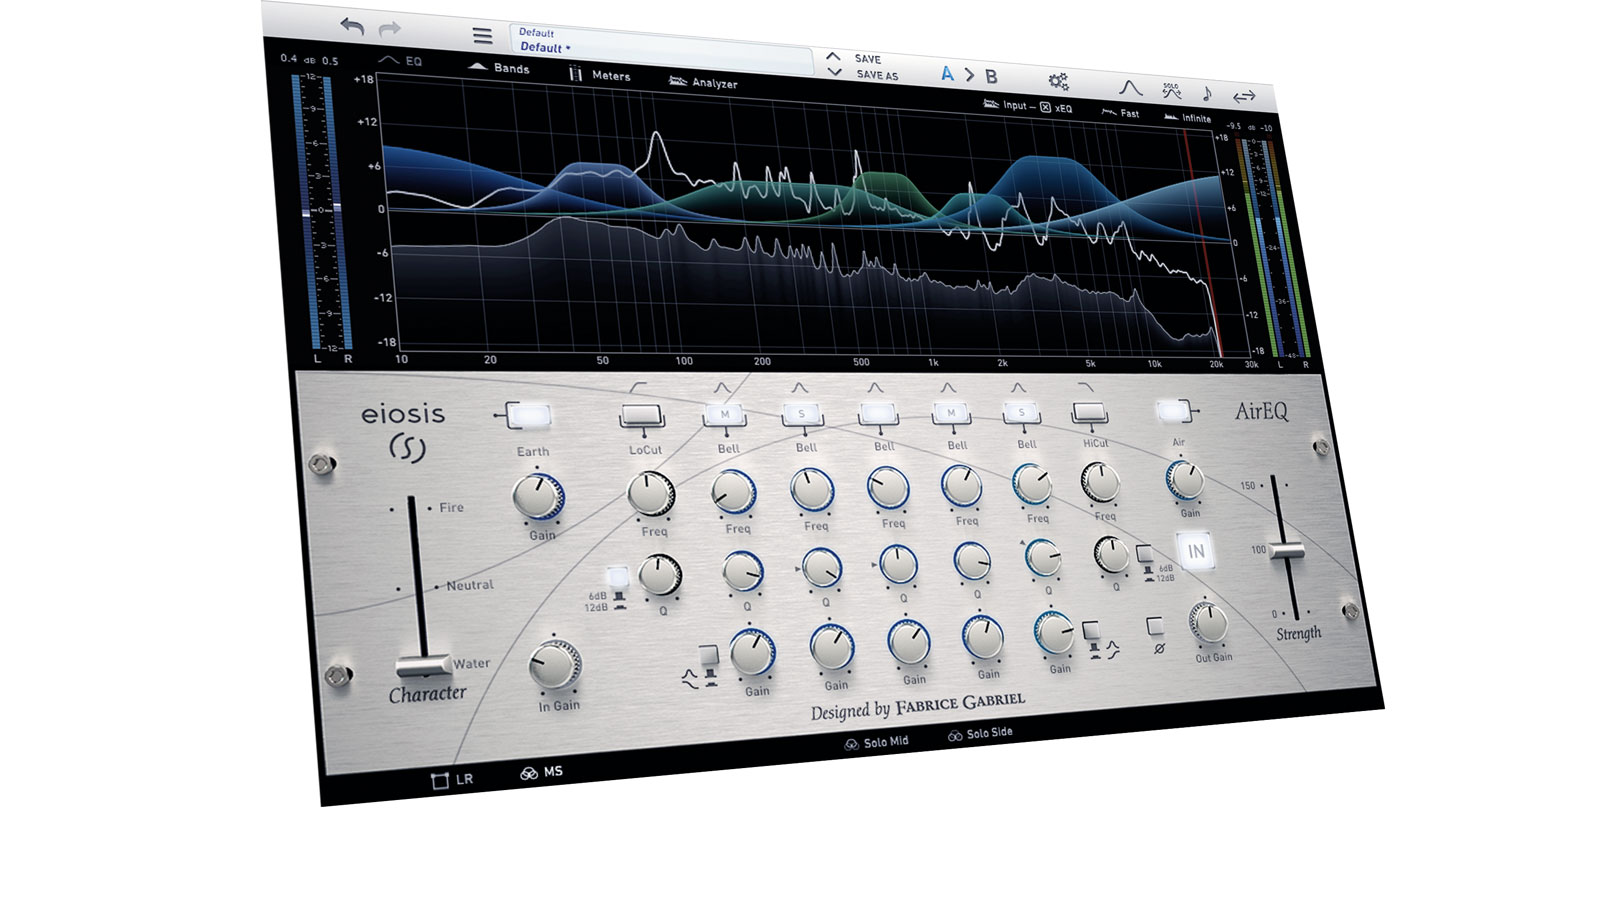The height and width of the screenshot is (900, 1600).
Task: Toggle the phase invert button
Action: 1155,627
